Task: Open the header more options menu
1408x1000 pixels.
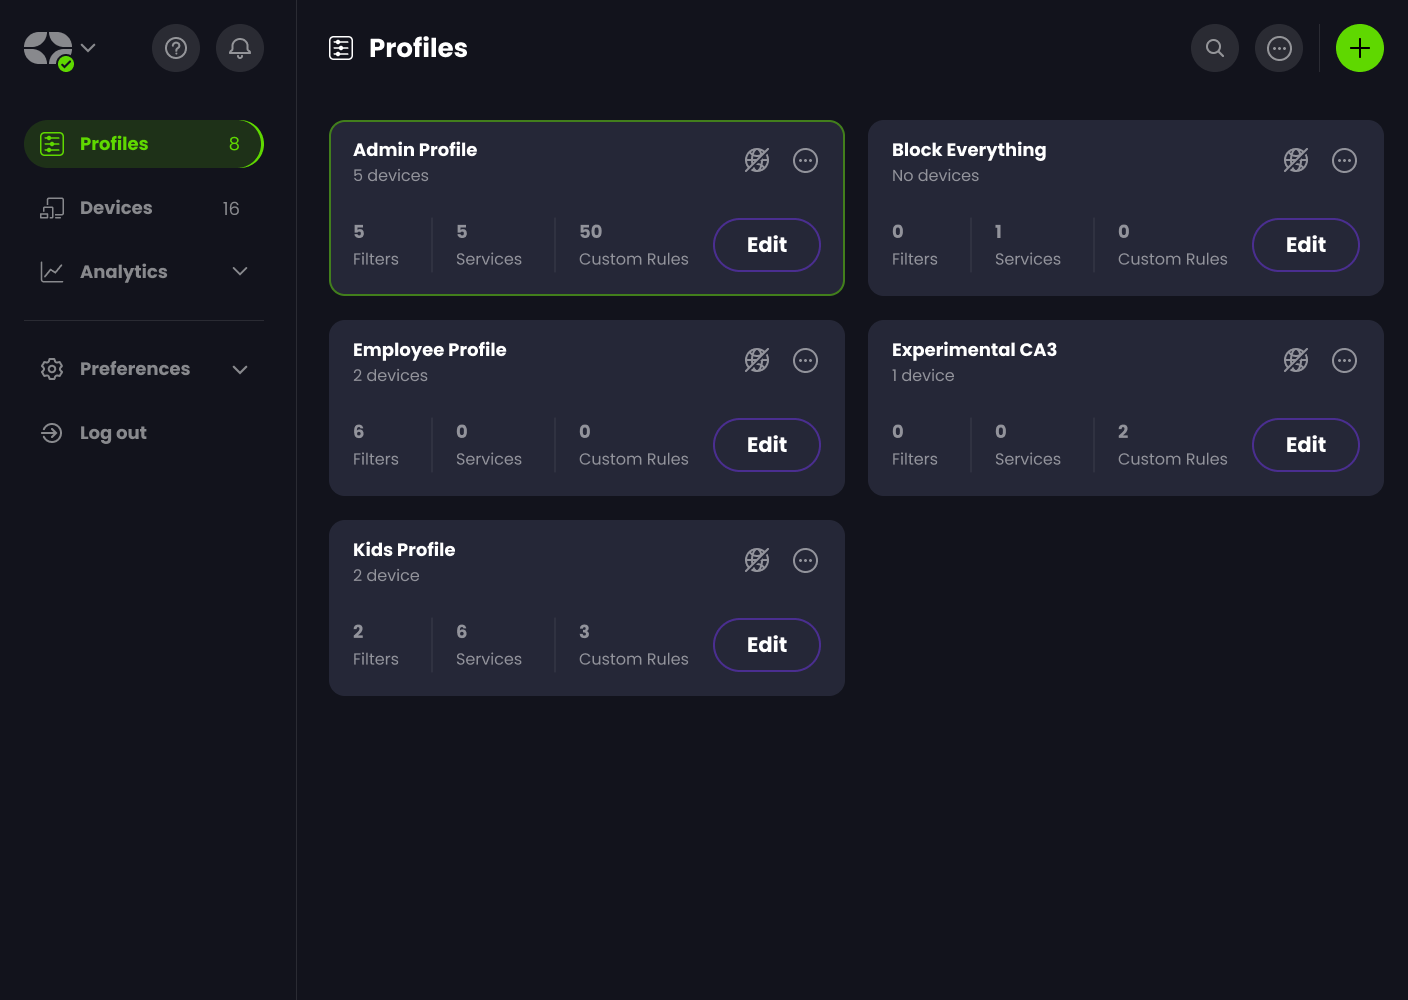Action: [x=1279, y=48]
